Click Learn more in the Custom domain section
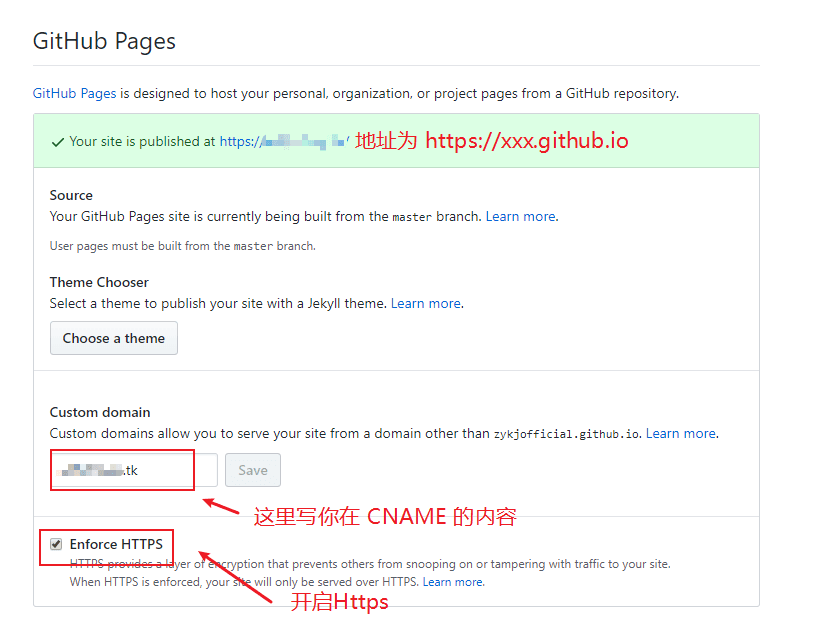827x629 pixels. (681, 433)
